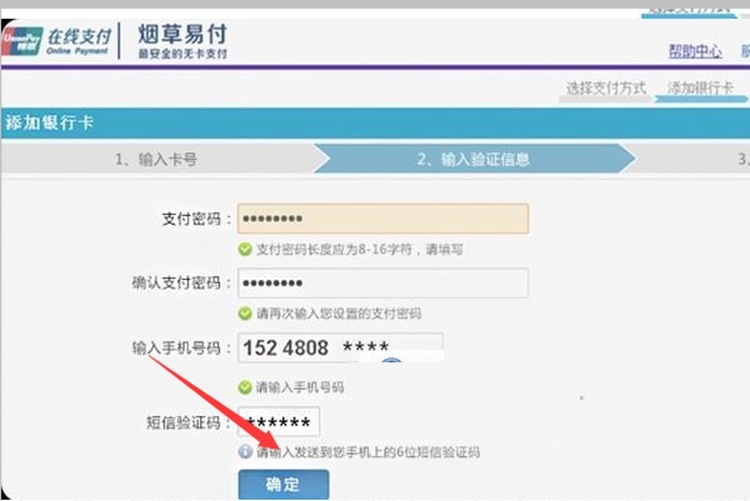Viewport: 750px width, 501px height.
Task: Open the 帮助中心 help center link
Action: [695, 51]
